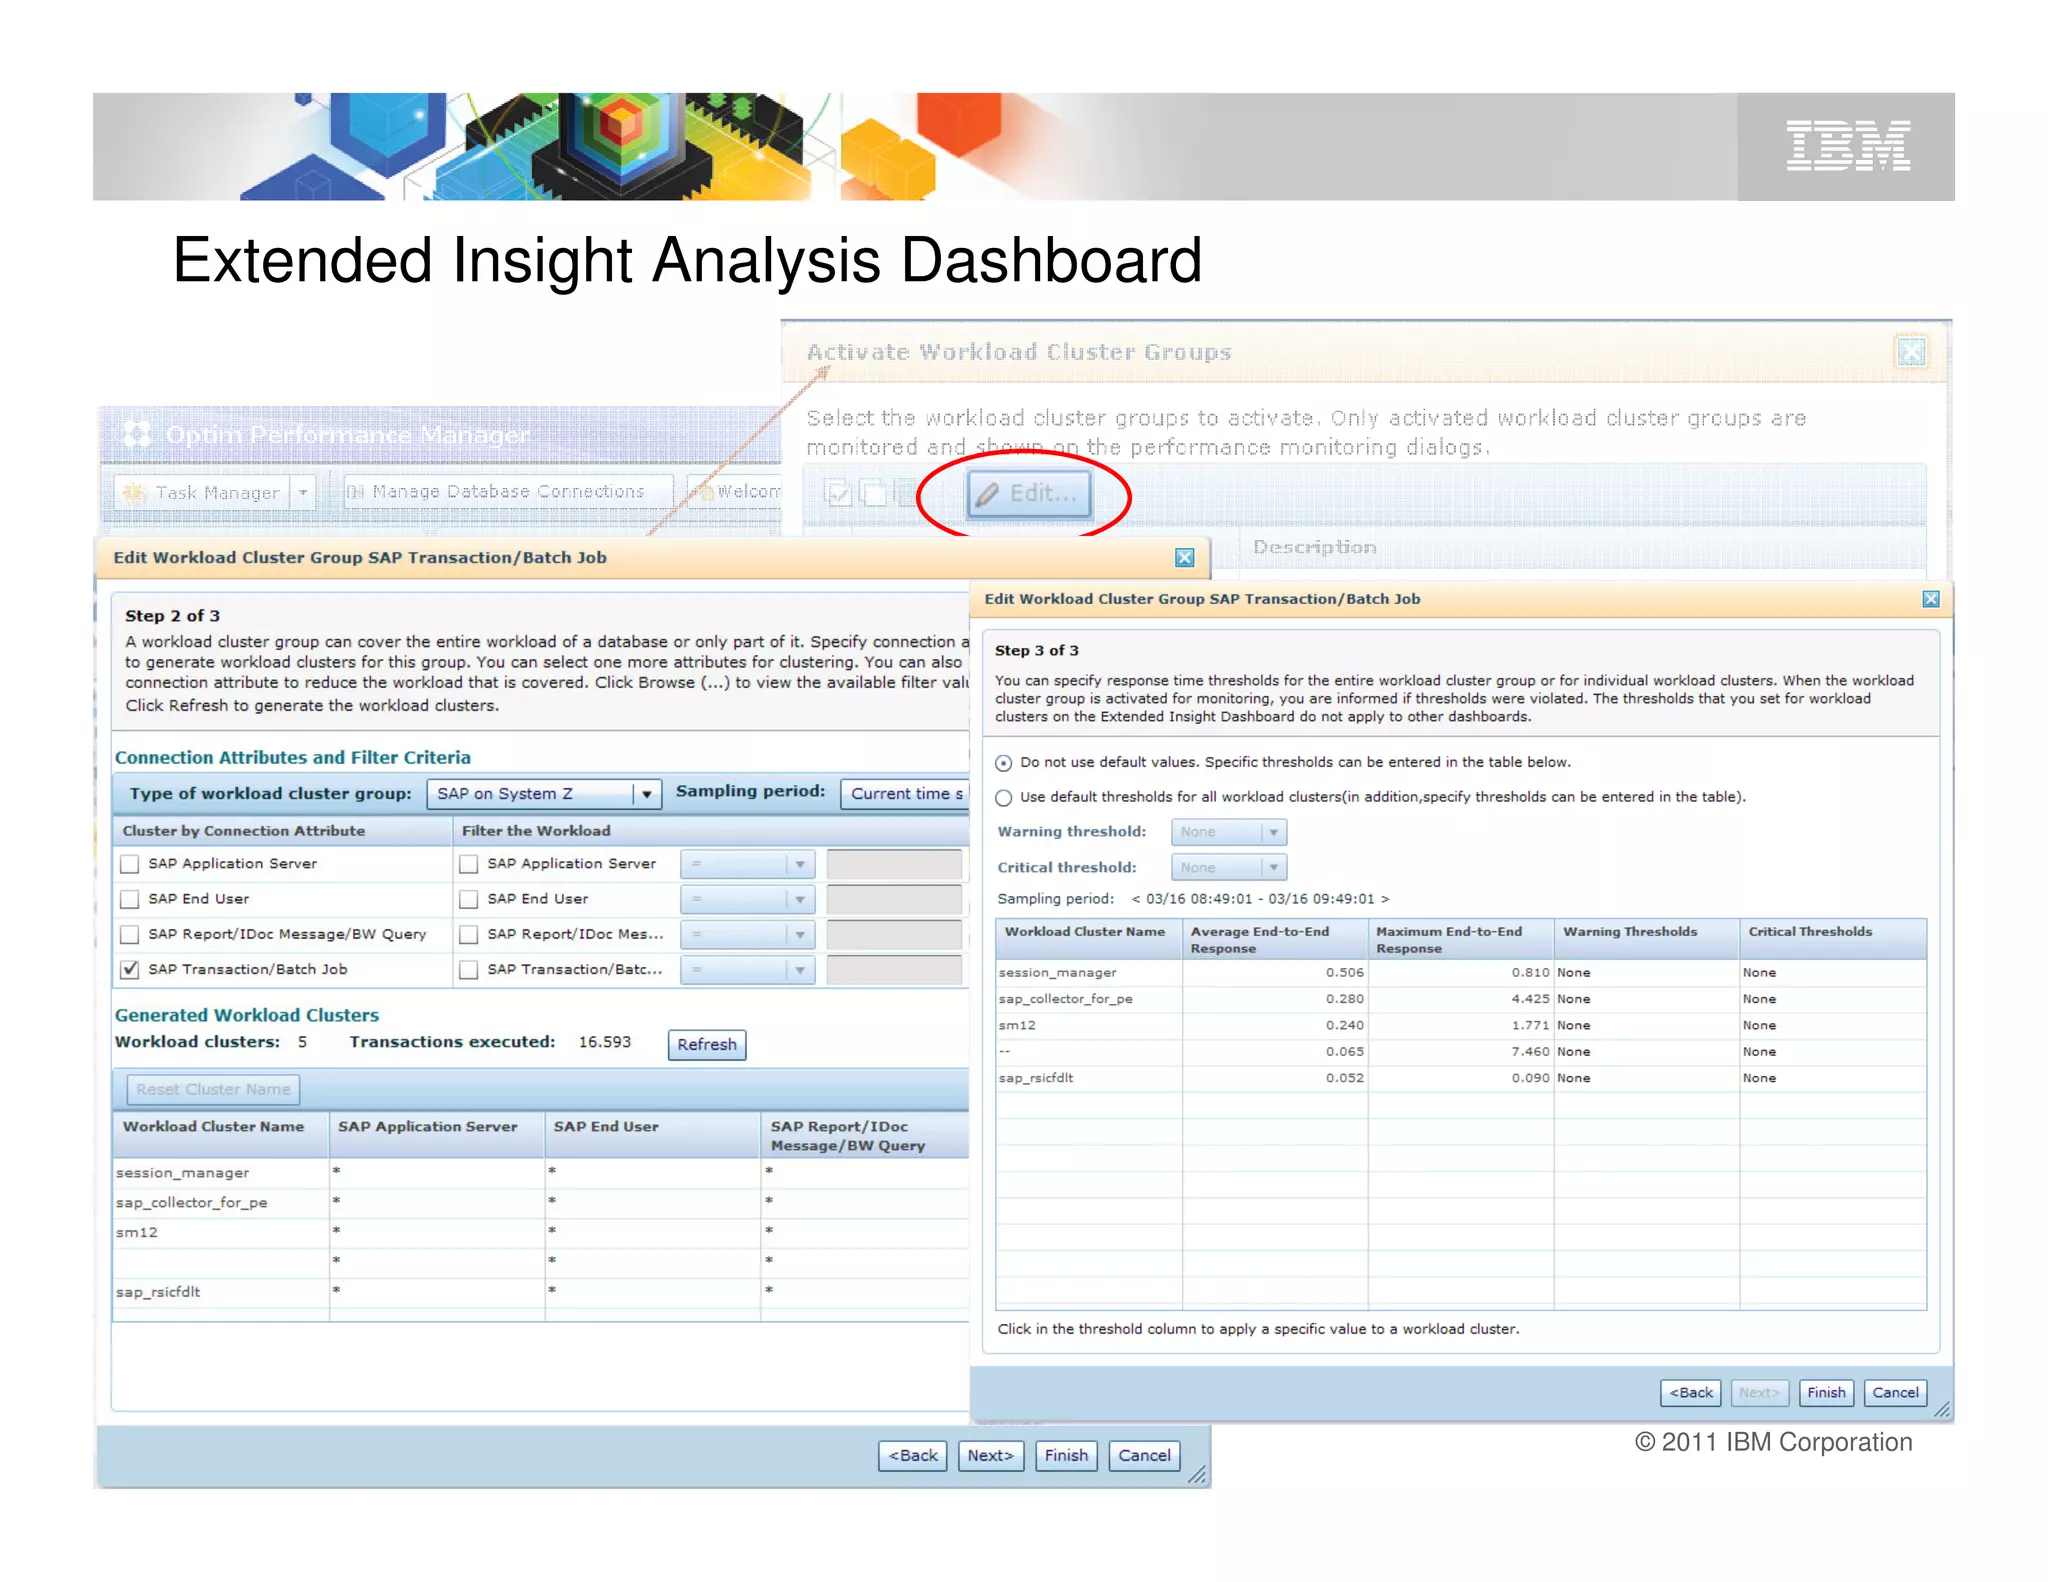Select 'Use default thresholds for all workload clusters' radio

(1004, 798)
